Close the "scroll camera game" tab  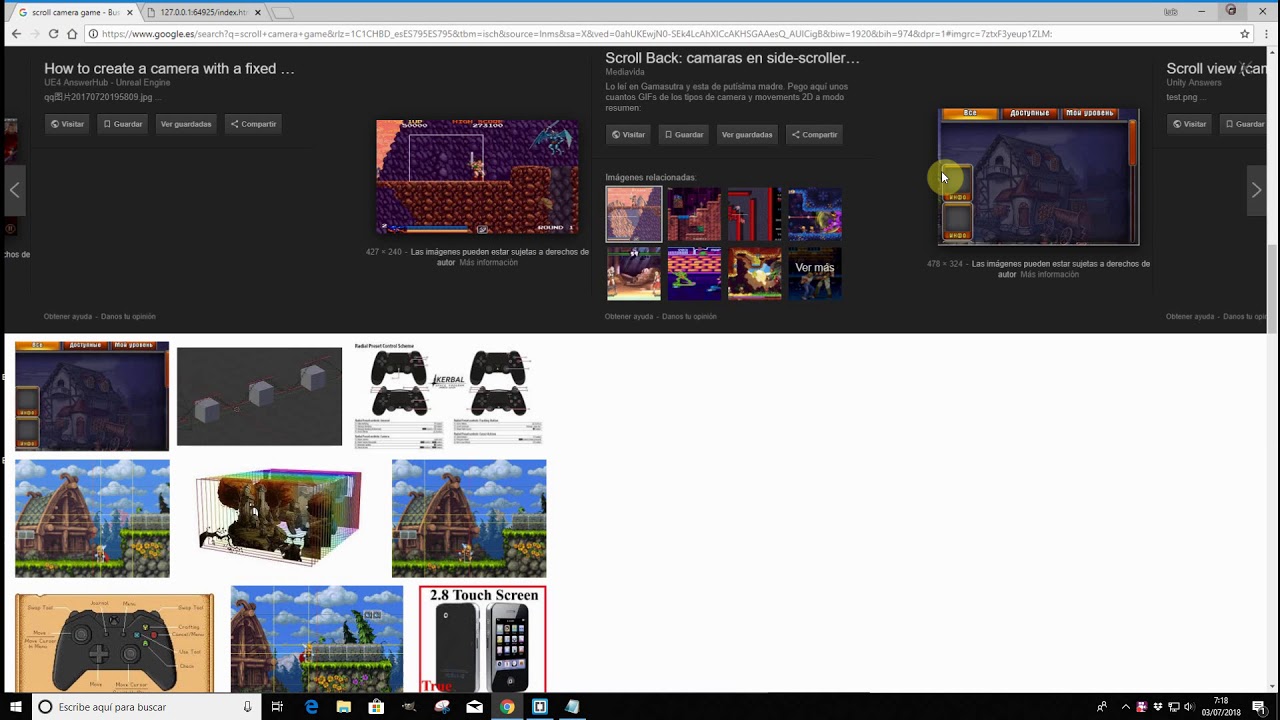[129, 12]
